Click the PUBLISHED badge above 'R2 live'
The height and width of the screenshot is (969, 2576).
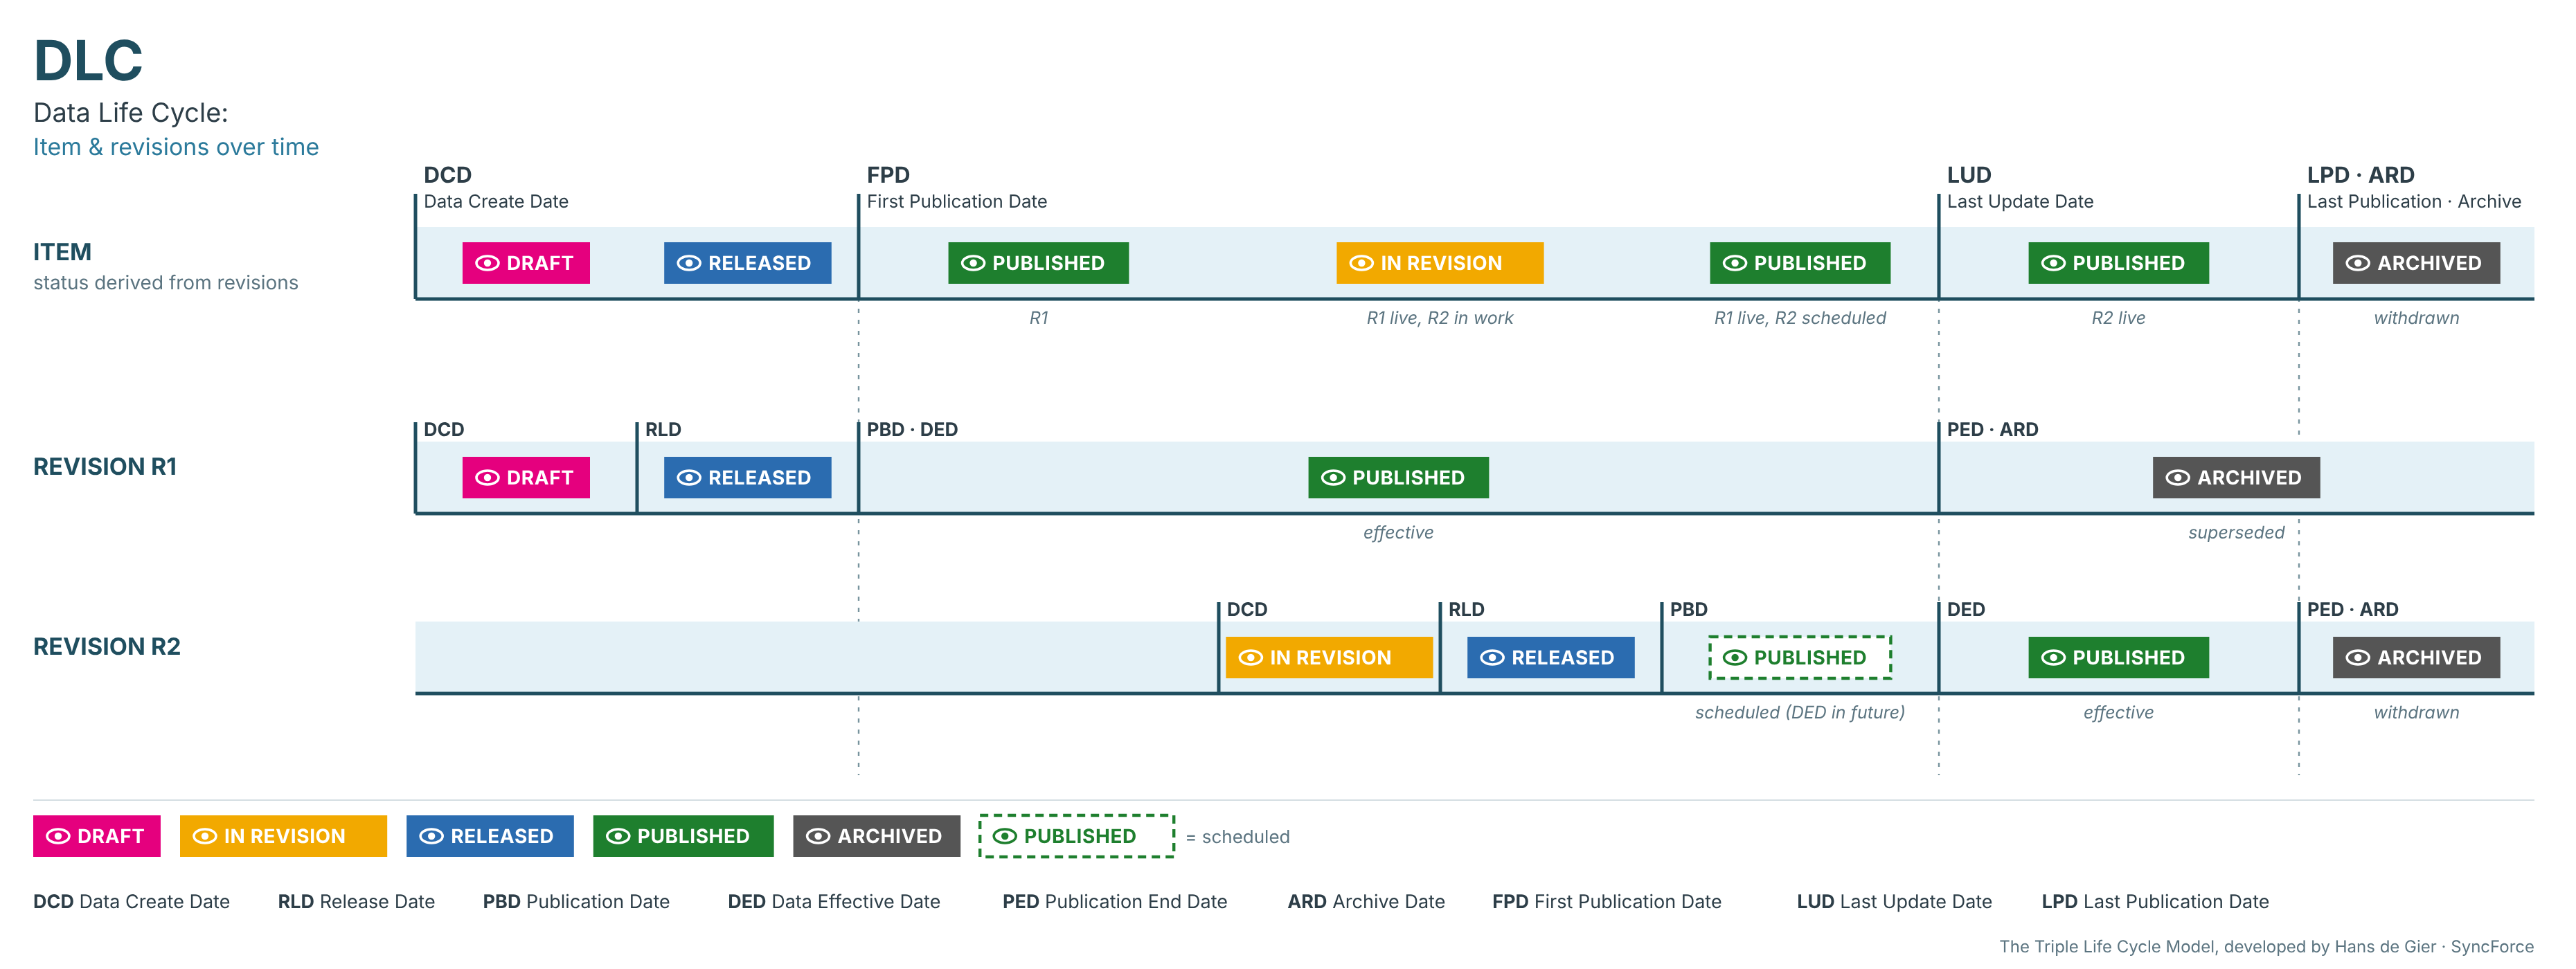2118,263
